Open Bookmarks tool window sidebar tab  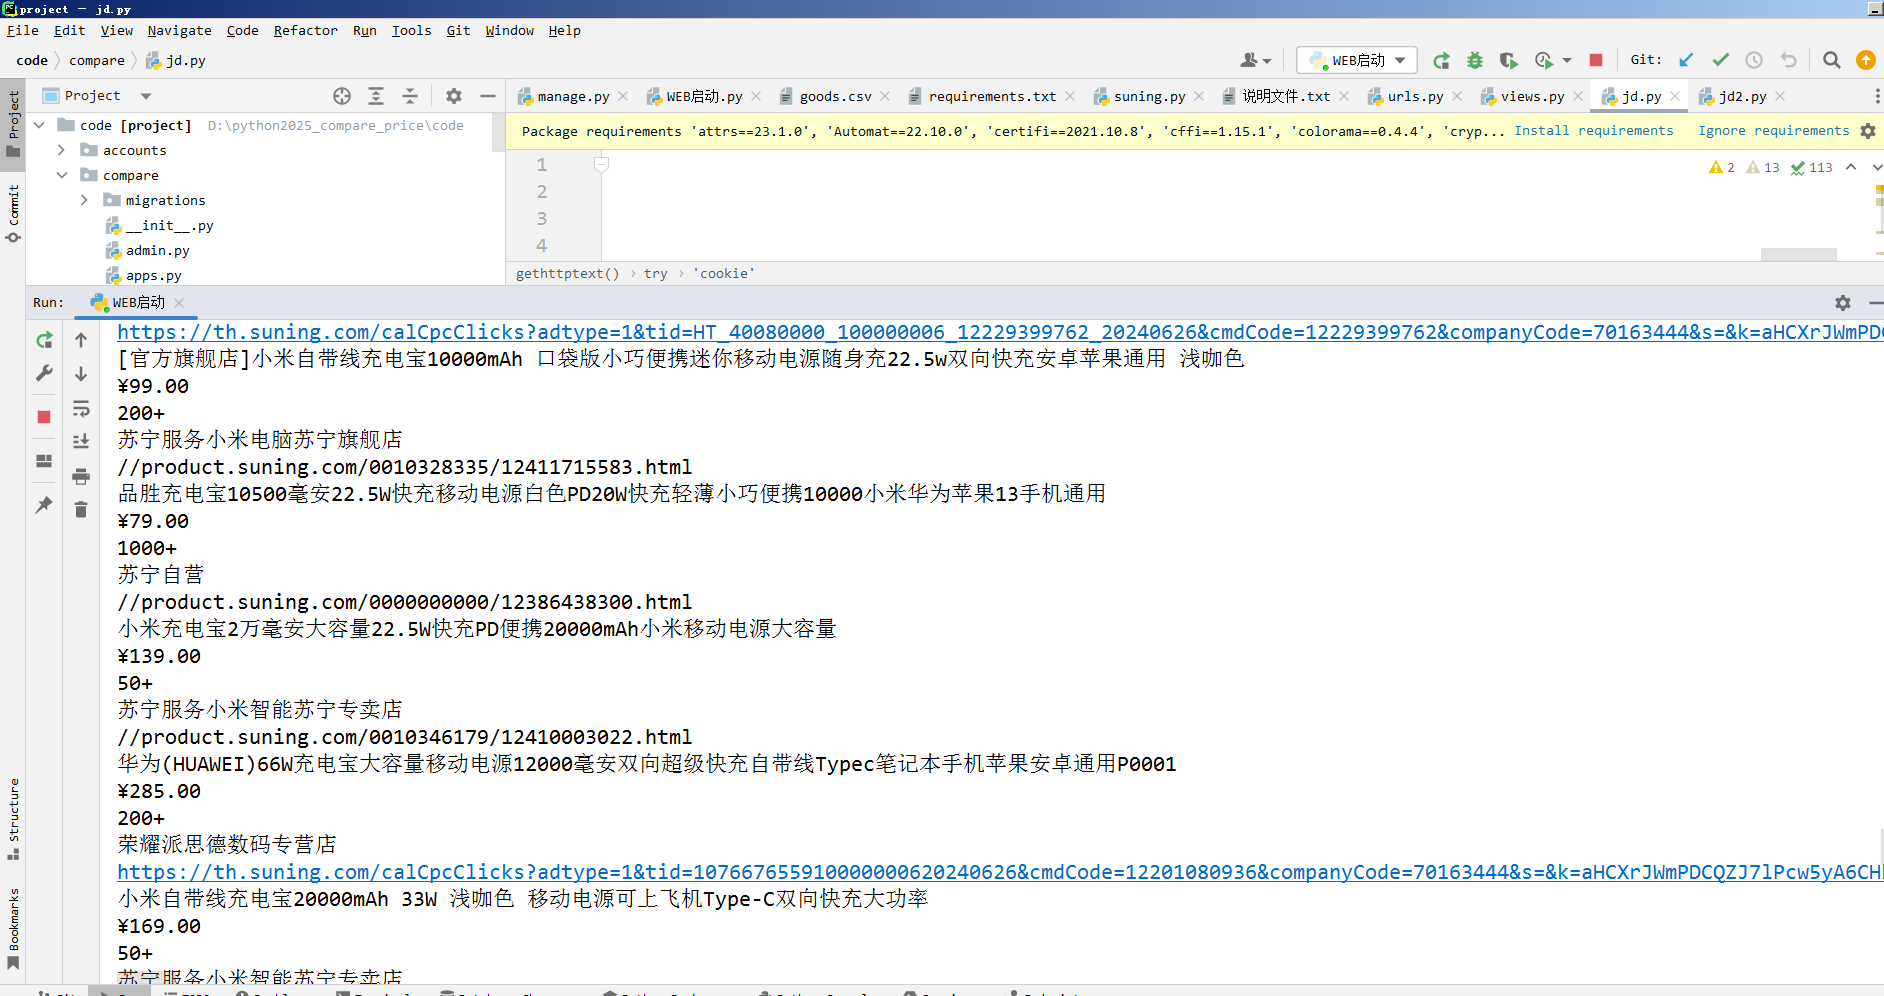point(13,929)
